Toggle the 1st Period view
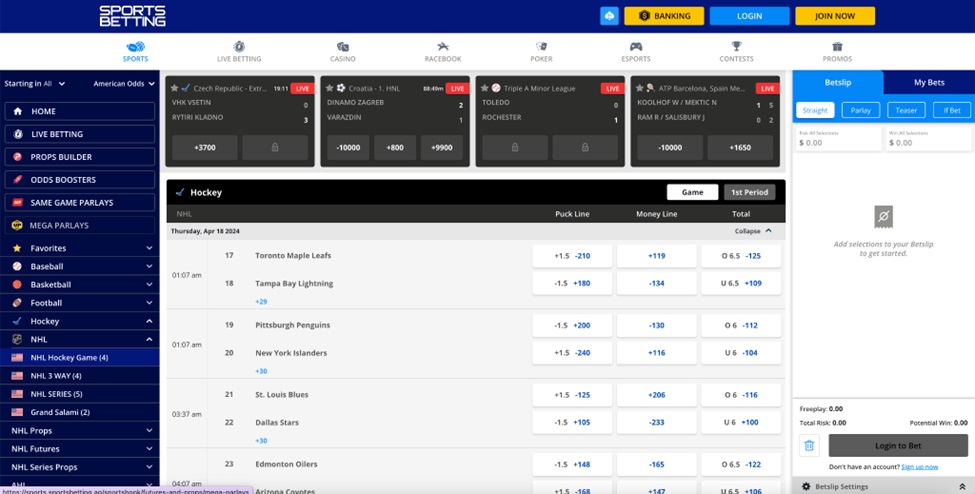Viewport: 975px width, 494px height. coord(749,192)
